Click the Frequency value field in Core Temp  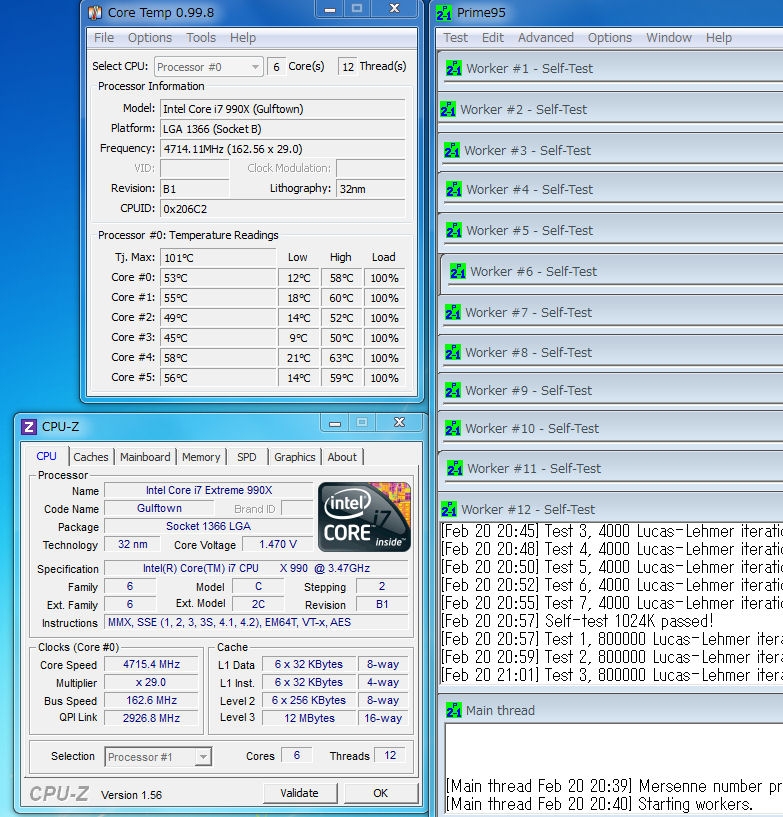click(283, 149)
